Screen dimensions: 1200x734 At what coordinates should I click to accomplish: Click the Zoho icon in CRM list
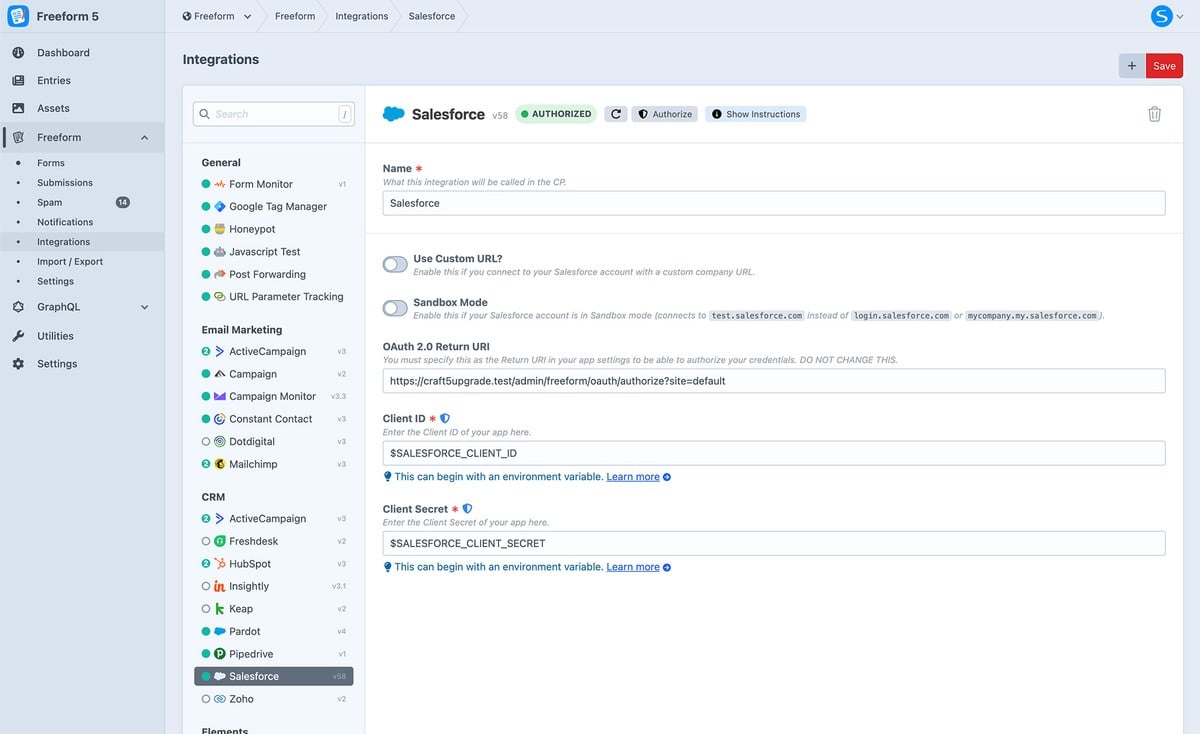220,699
